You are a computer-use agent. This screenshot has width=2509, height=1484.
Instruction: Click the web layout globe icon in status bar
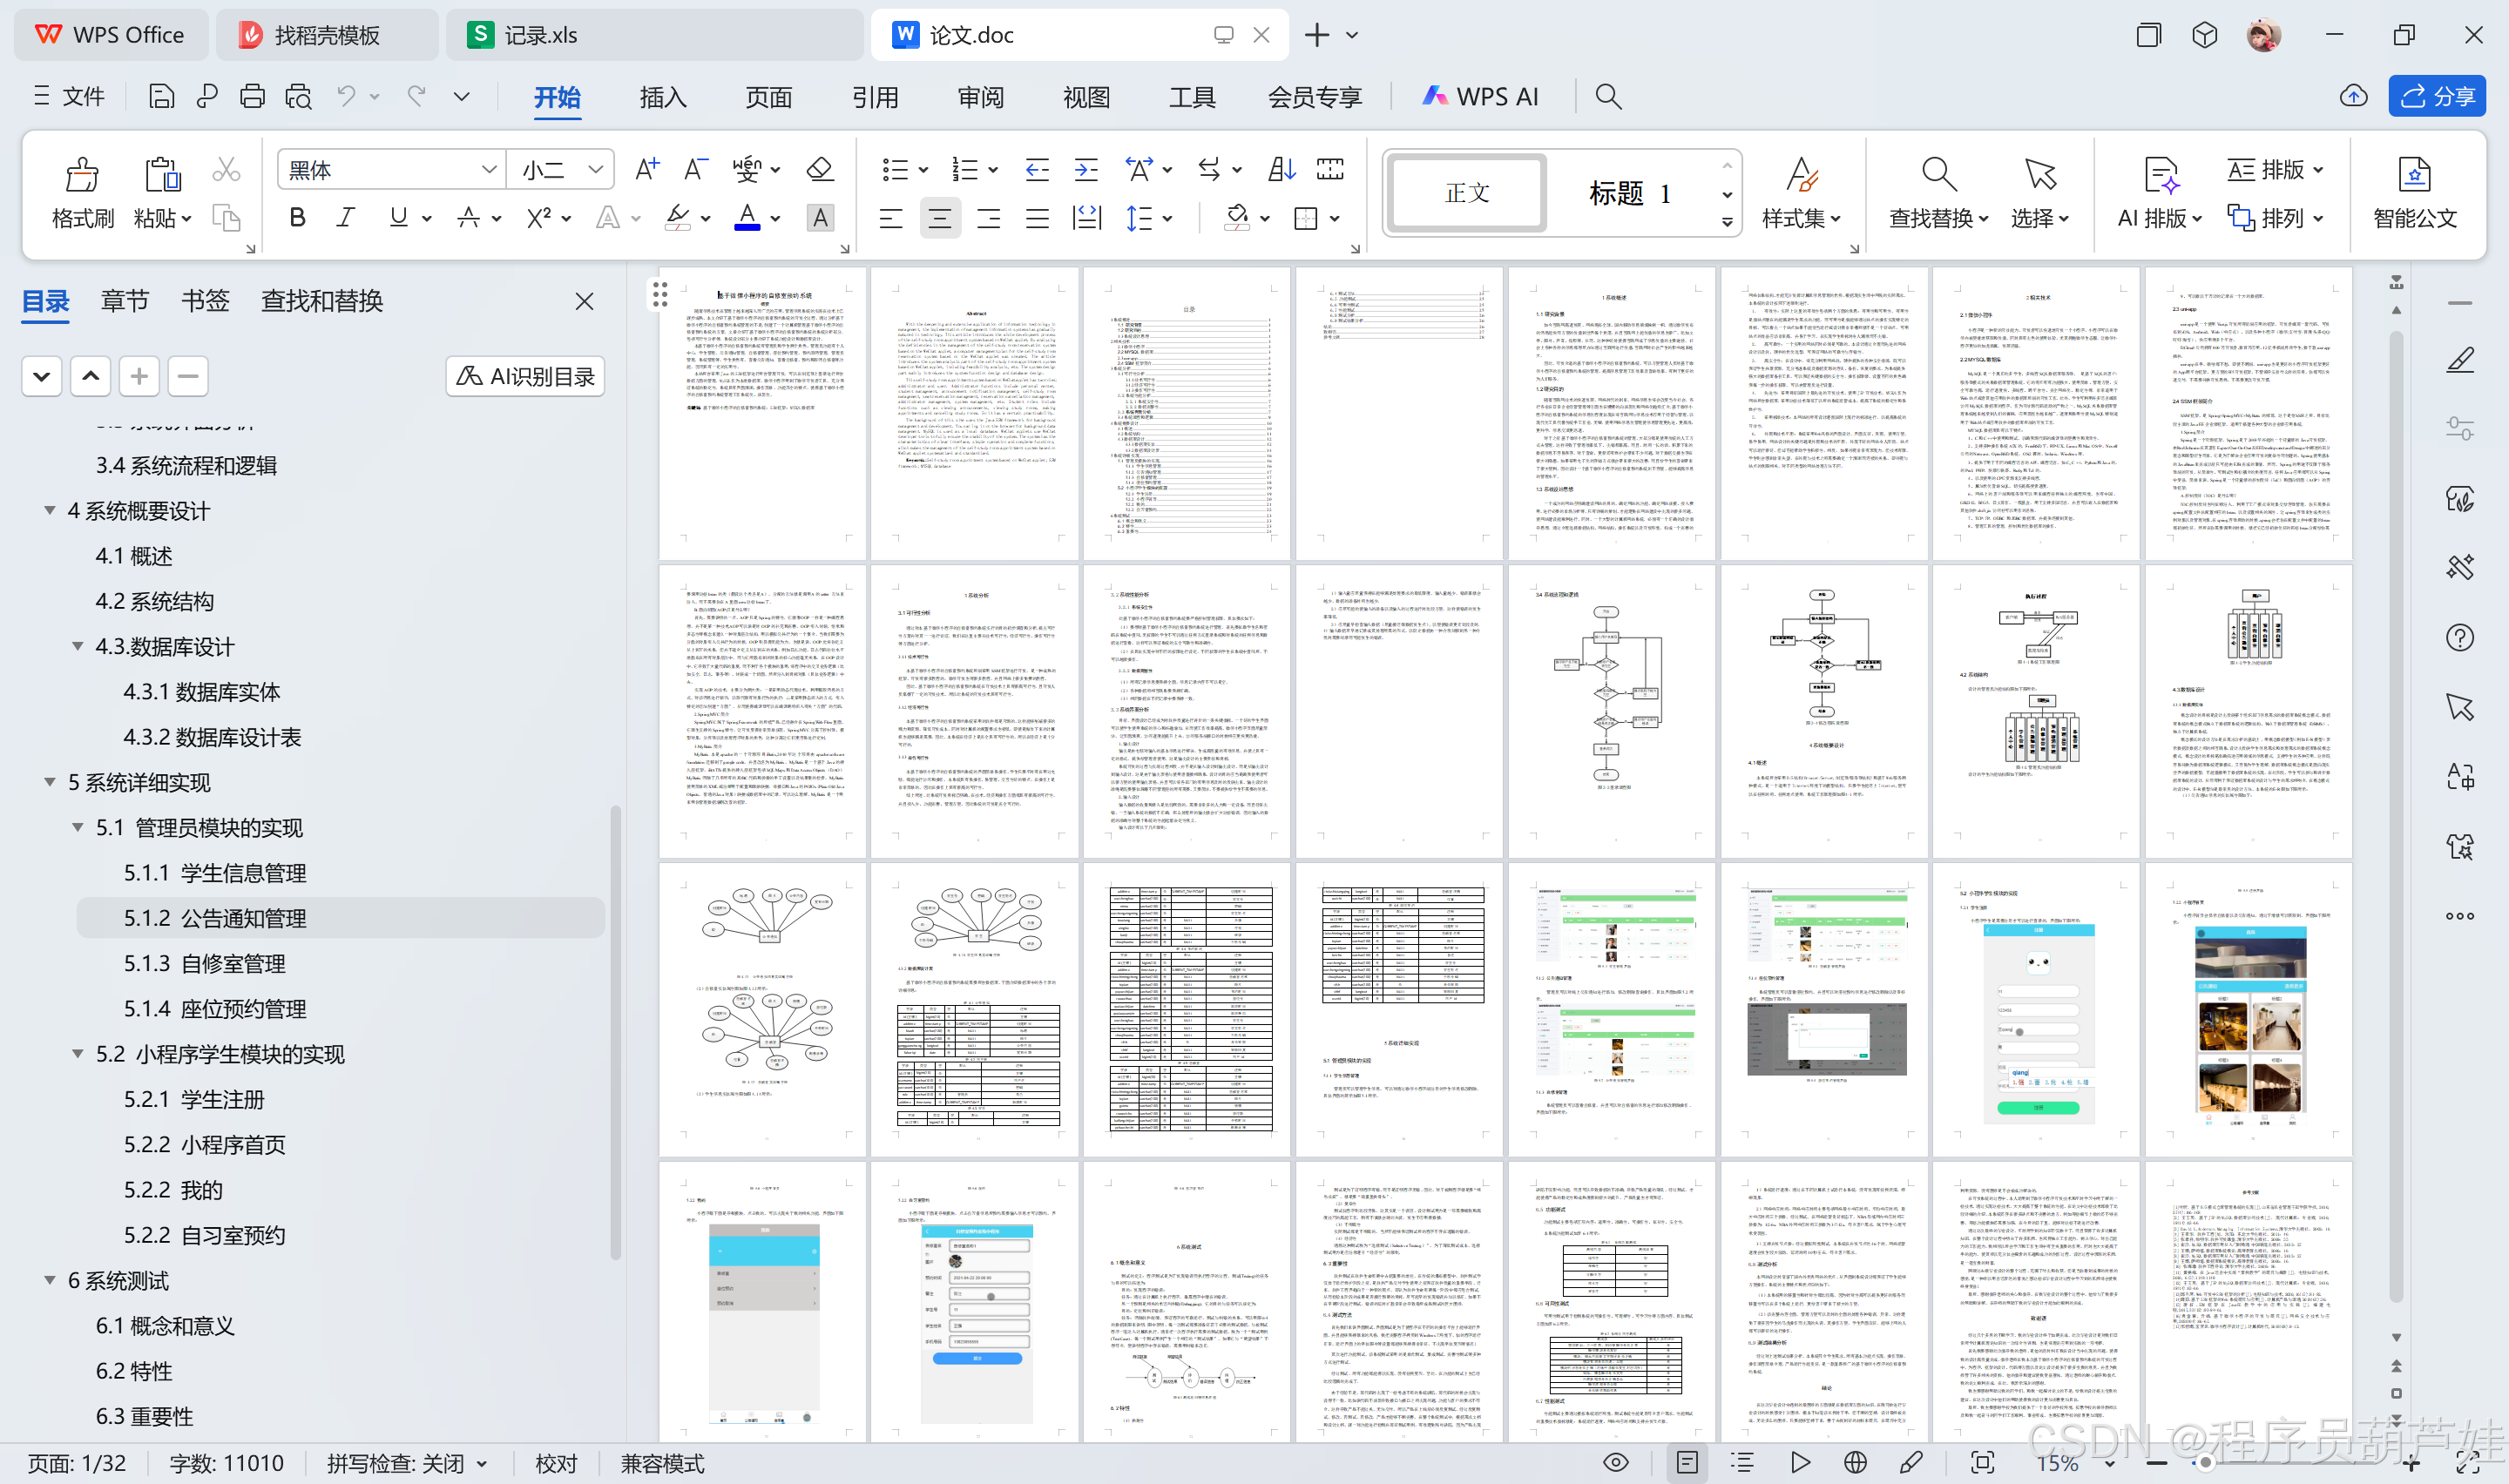[x=1855, y=1462]
